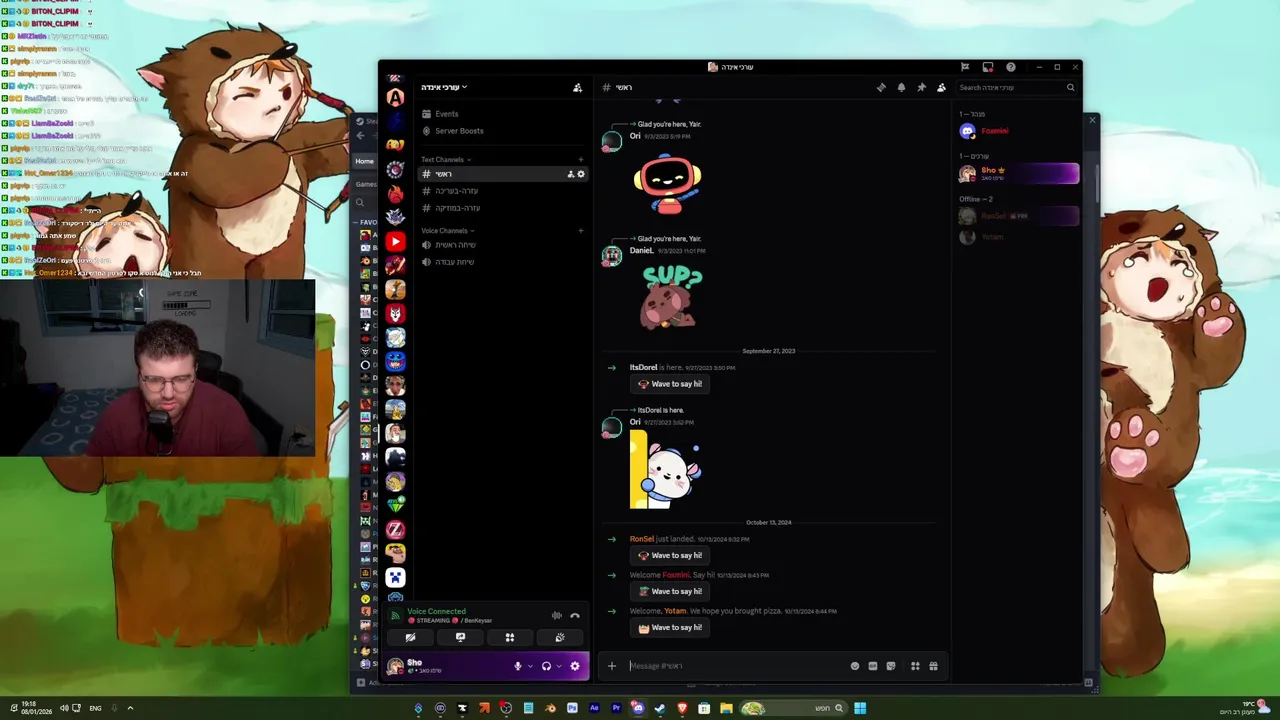This screenshot has width=1280, height=720.
Task: Click ENG language indicator on taskbar
Action: tap(95, 708)
